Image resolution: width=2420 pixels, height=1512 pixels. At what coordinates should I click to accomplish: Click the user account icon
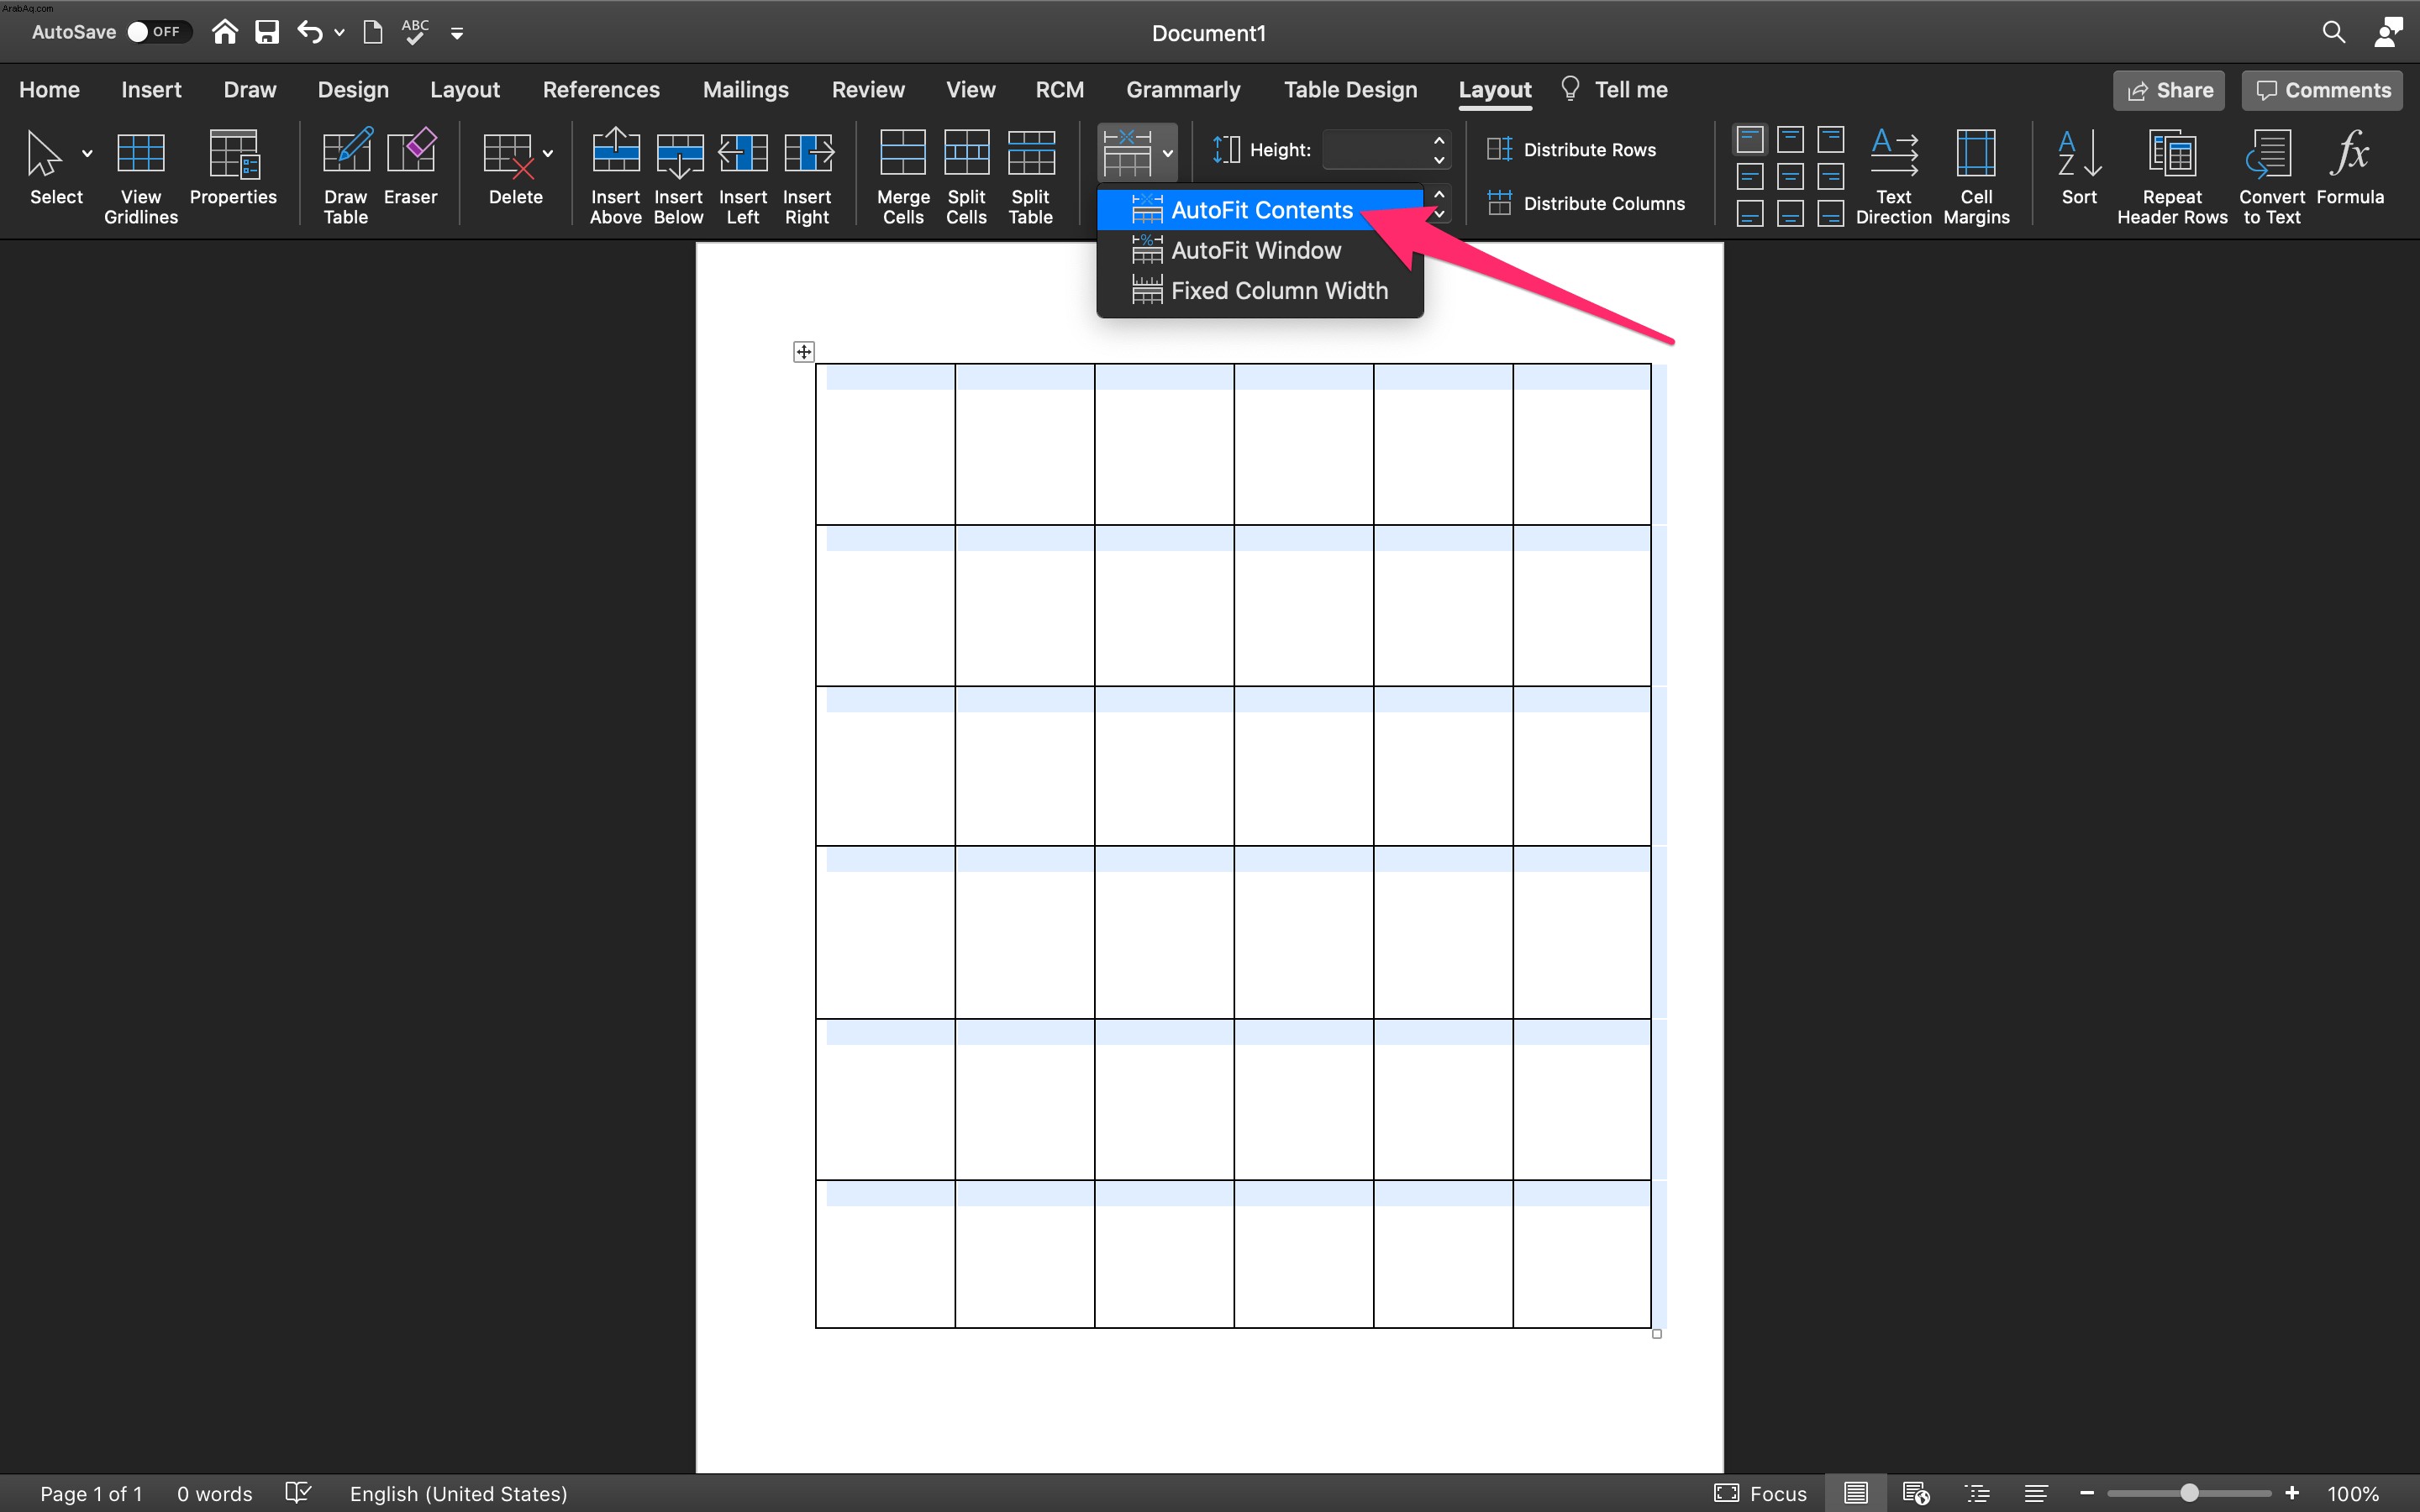2388,32
